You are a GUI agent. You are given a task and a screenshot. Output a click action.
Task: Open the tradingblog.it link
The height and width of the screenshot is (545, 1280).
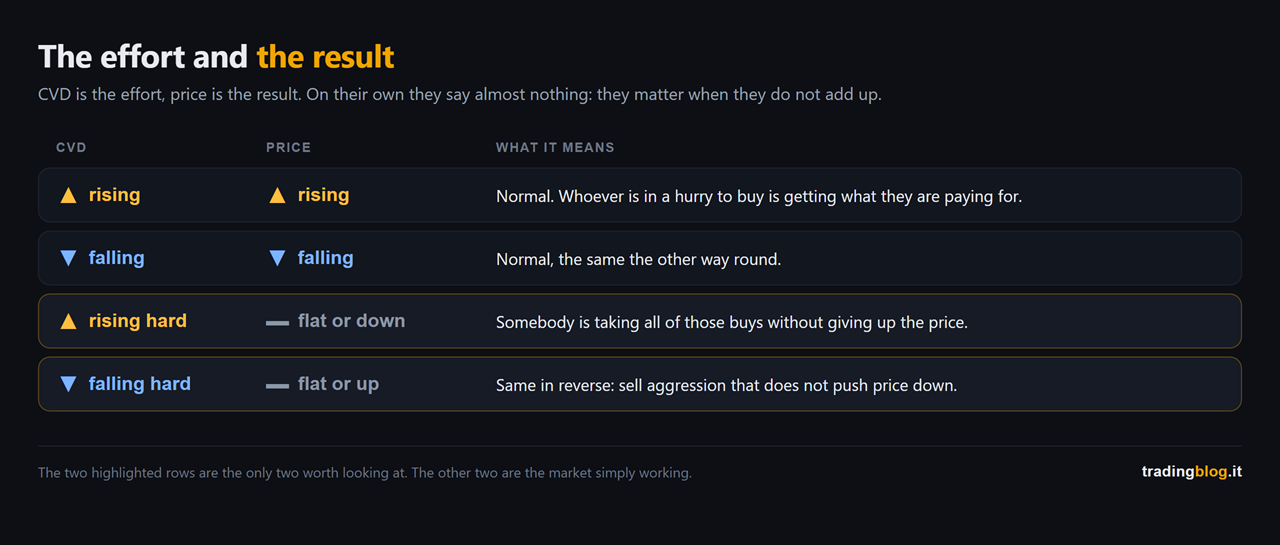coord(1192,471)
